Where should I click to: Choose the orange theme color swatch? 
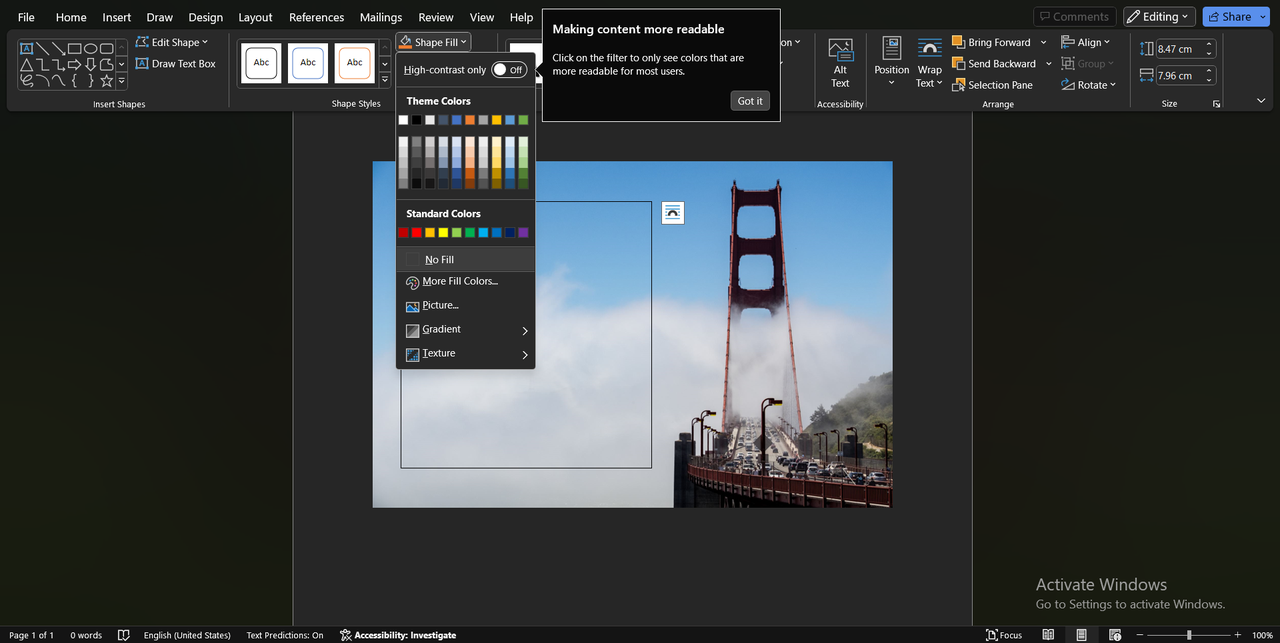[x=470, y=120]
